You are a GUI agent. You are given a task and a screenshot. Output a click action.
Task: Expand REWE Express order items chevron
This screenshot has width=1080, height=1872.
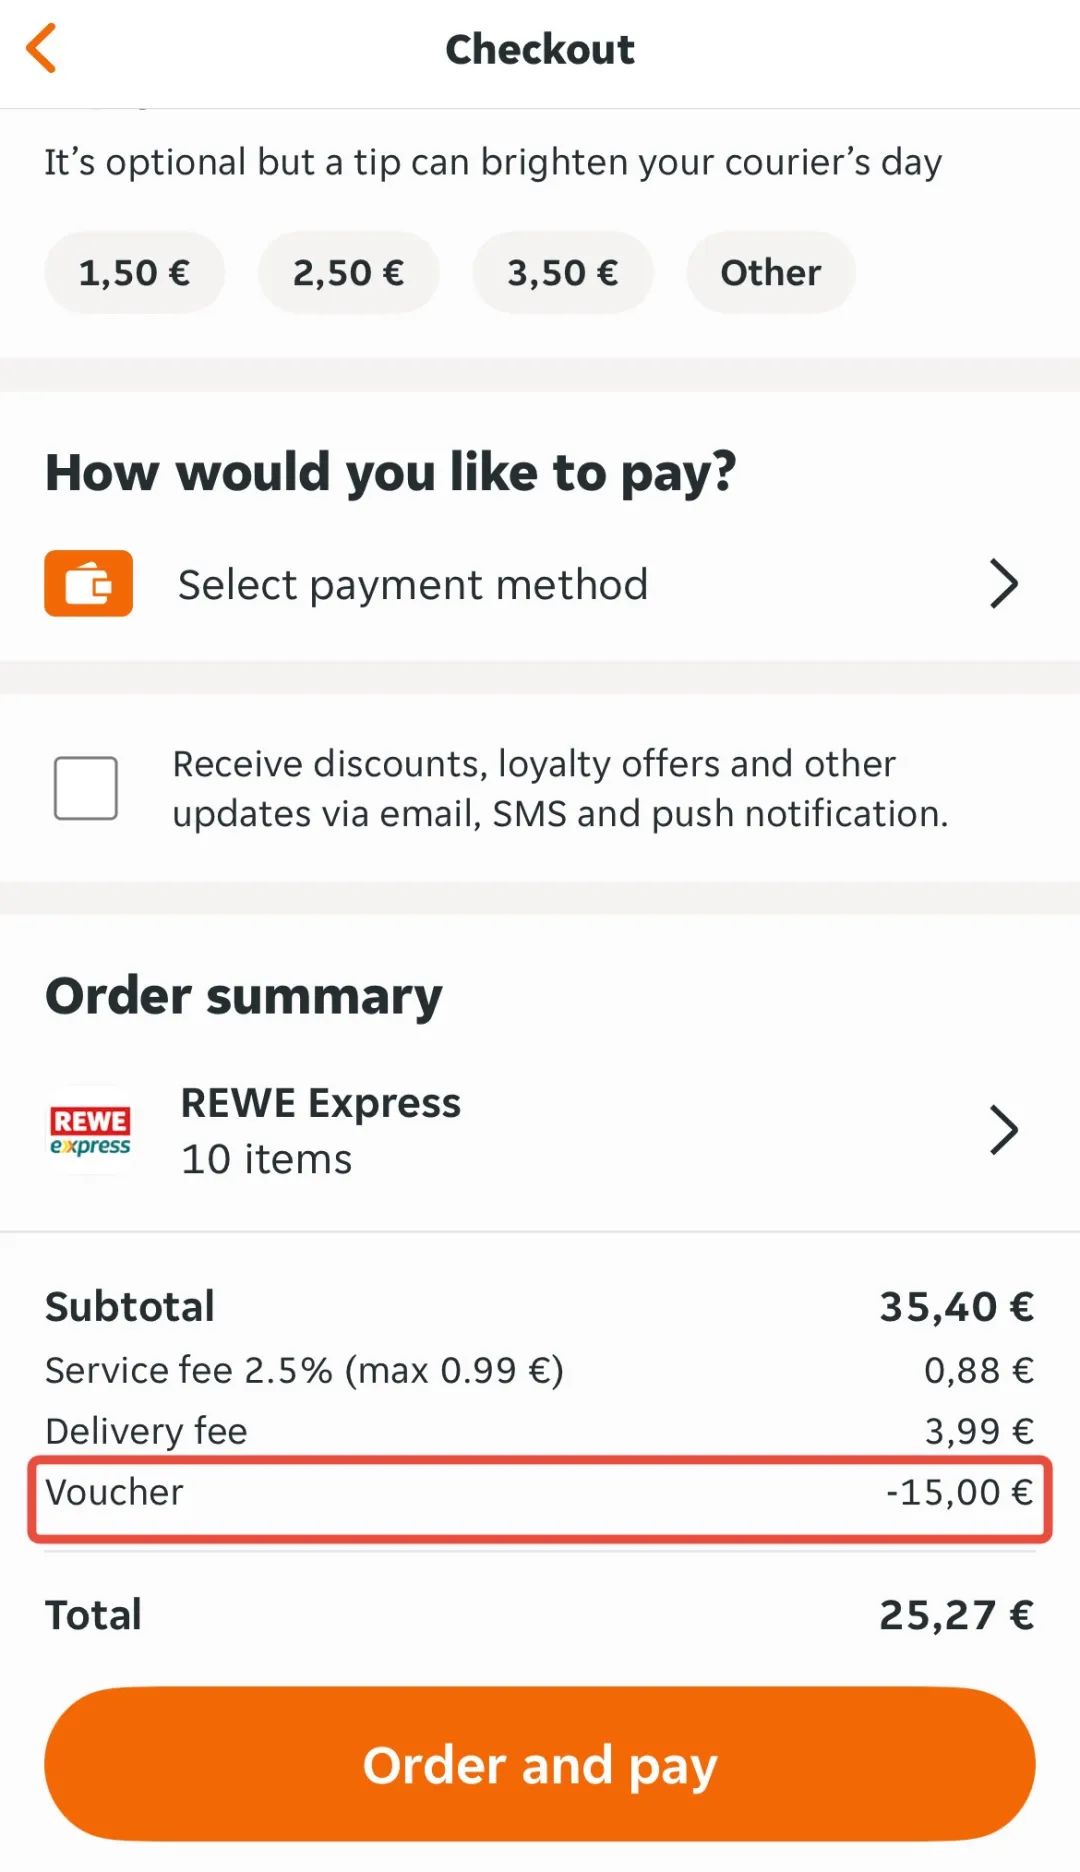pyautogui.click(x=1004, y=1130)
